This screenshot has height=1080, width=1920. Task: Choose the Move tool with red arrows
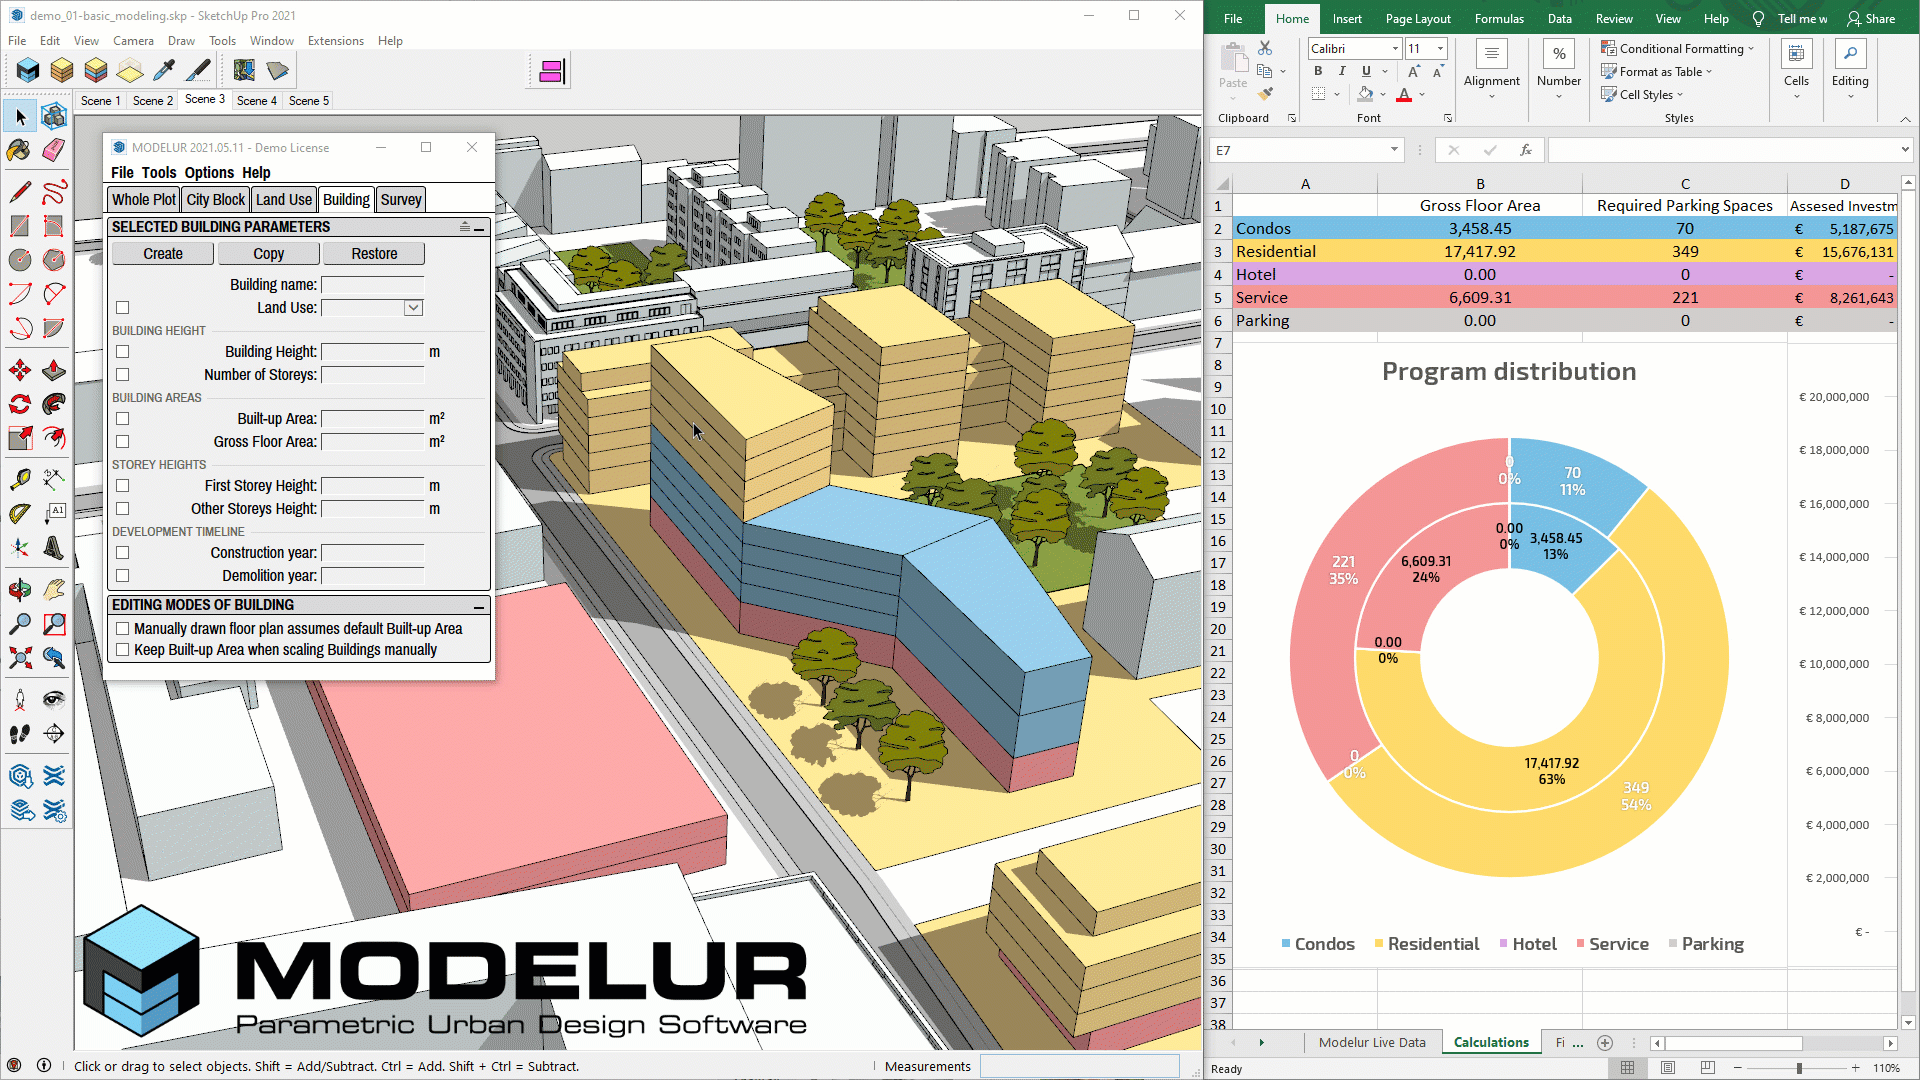click(x=20, y=370)
